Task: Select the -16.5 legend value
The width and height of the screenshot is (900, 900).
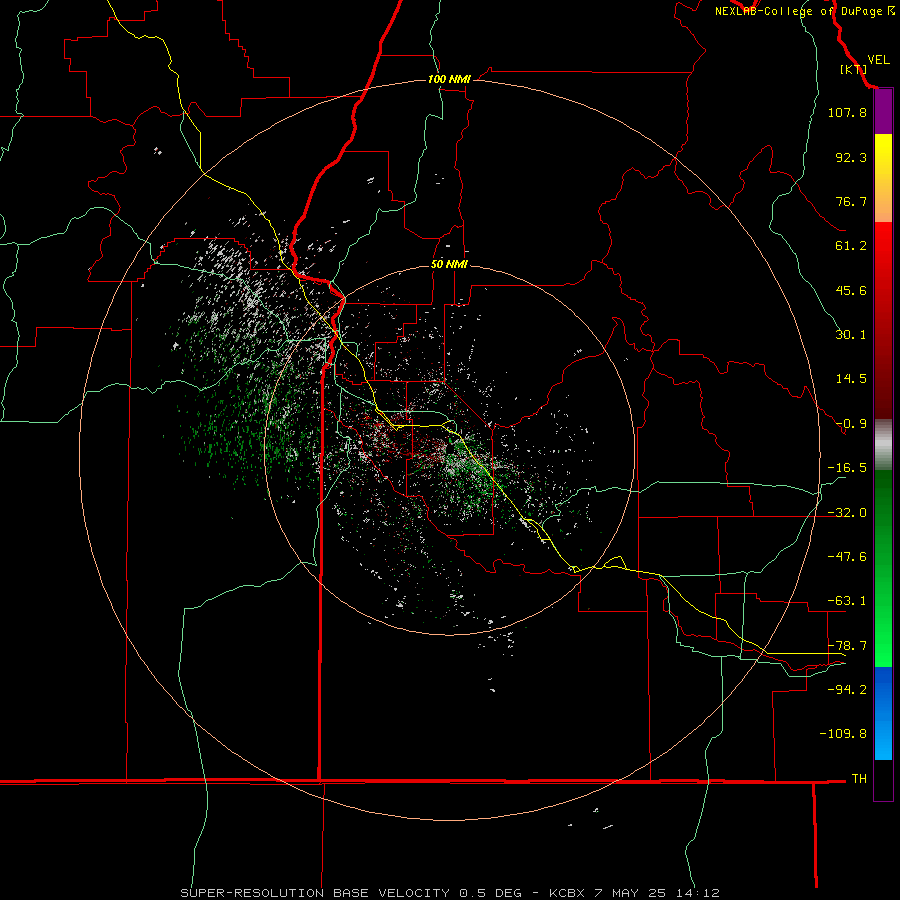Action: [847, 468]
